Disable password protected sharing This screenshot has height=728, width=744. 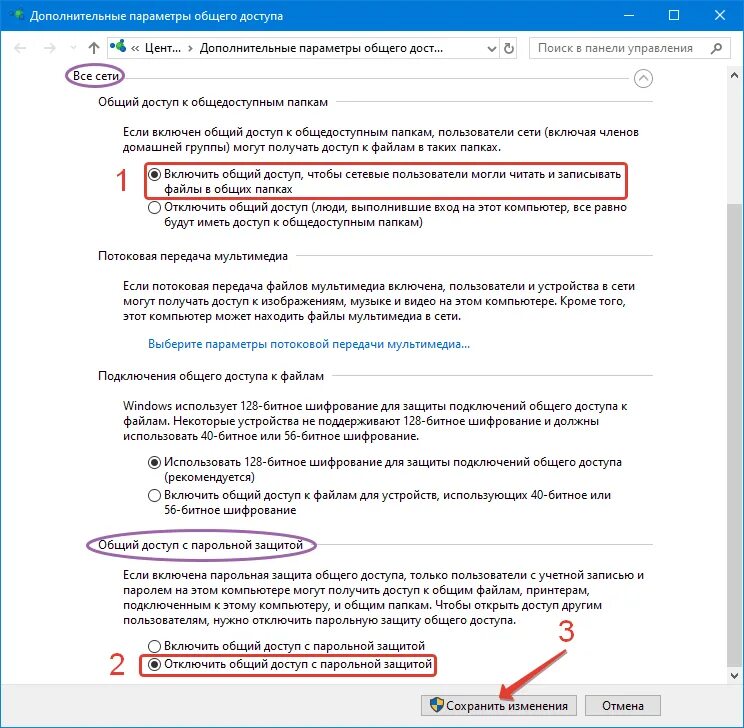154,664
